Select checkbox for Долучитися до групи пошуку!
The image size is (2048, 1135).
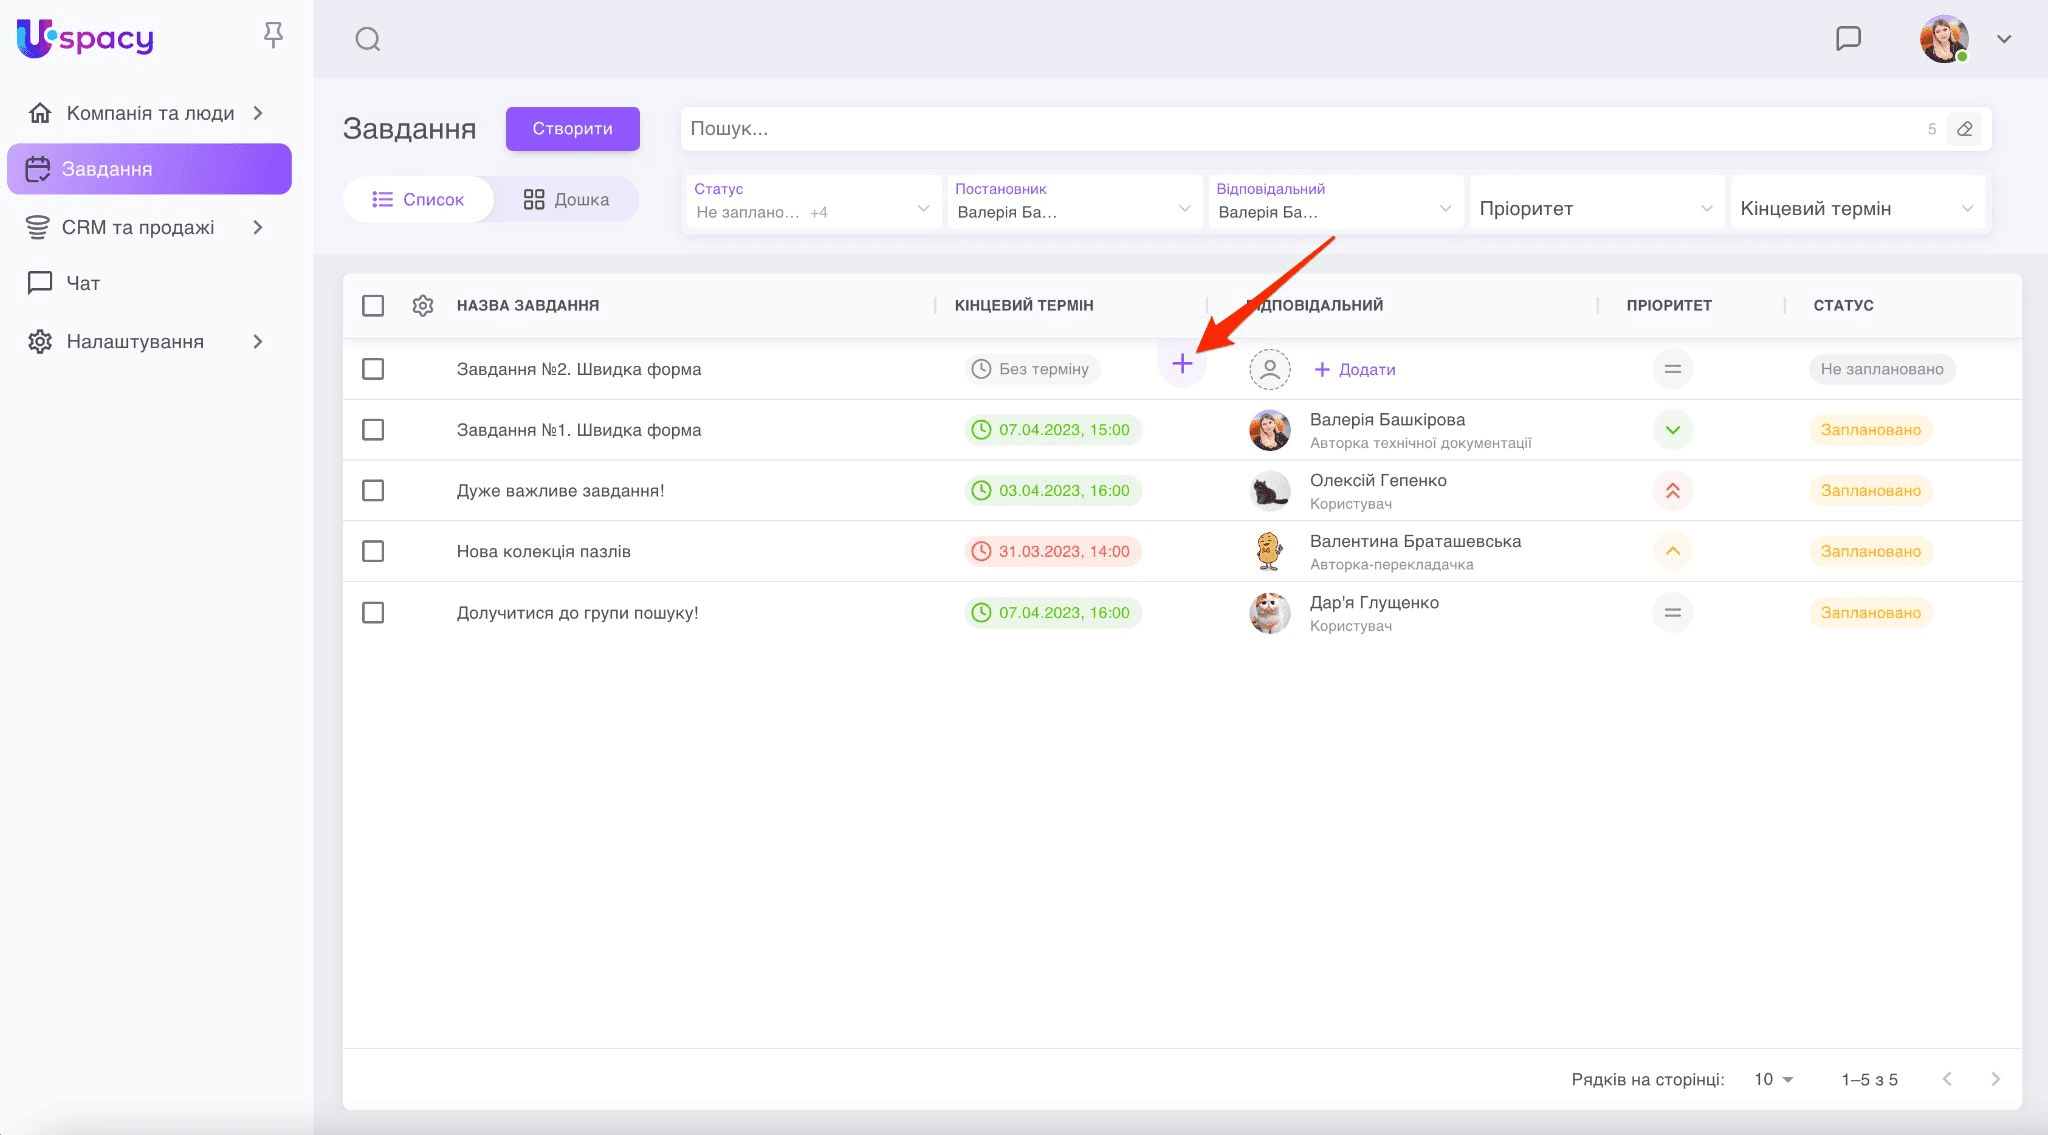373,612
